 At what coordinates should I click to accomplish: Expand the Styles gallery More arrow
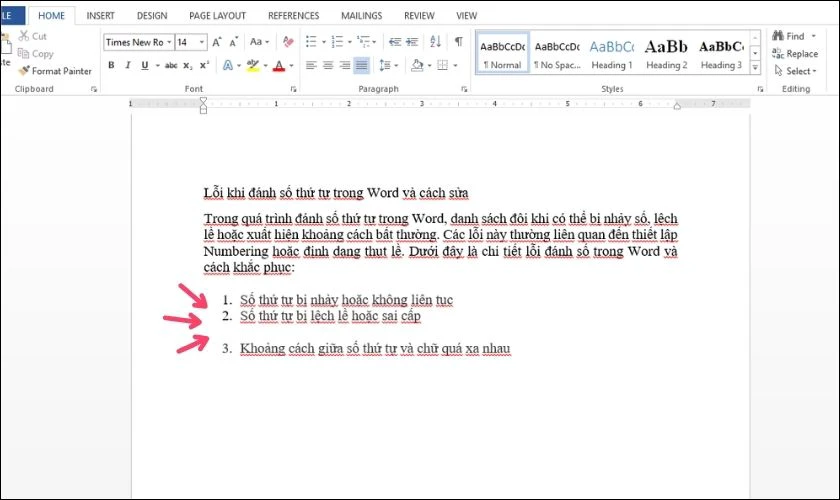[x=755, y=68]
